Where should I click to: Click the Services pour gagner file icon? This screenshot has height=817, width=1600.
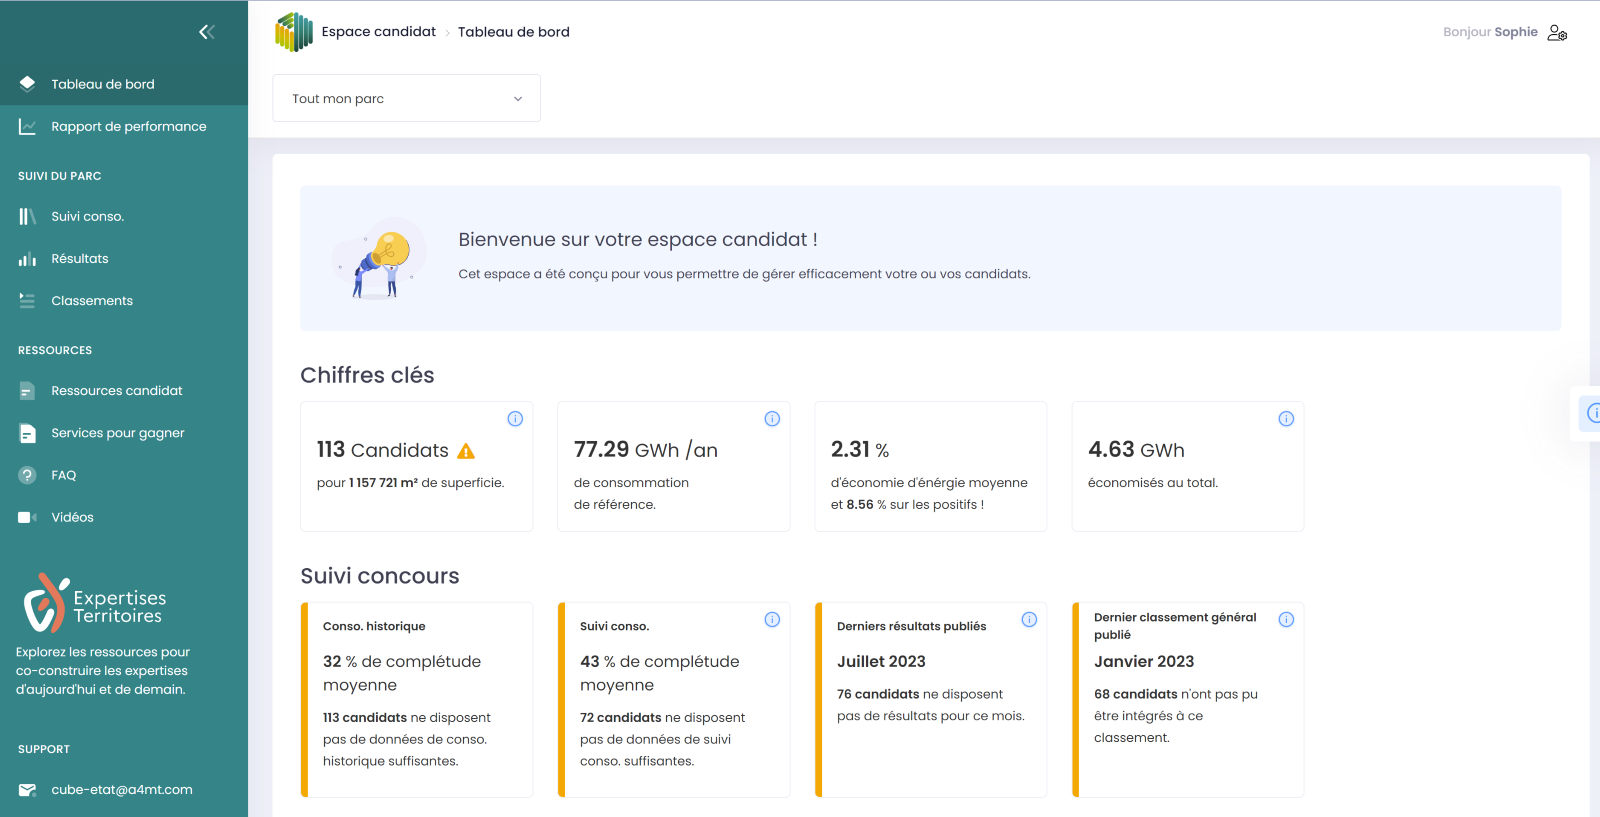(27, 433)
